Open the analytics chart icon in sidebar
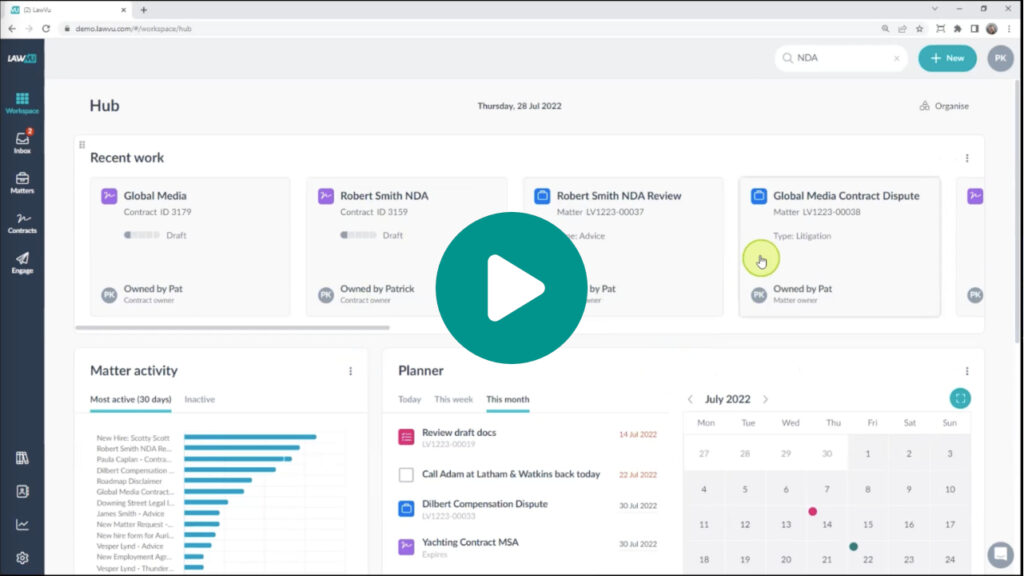Image resolution: width=1024 pixels, height=576 pixels. coord(22,524)
